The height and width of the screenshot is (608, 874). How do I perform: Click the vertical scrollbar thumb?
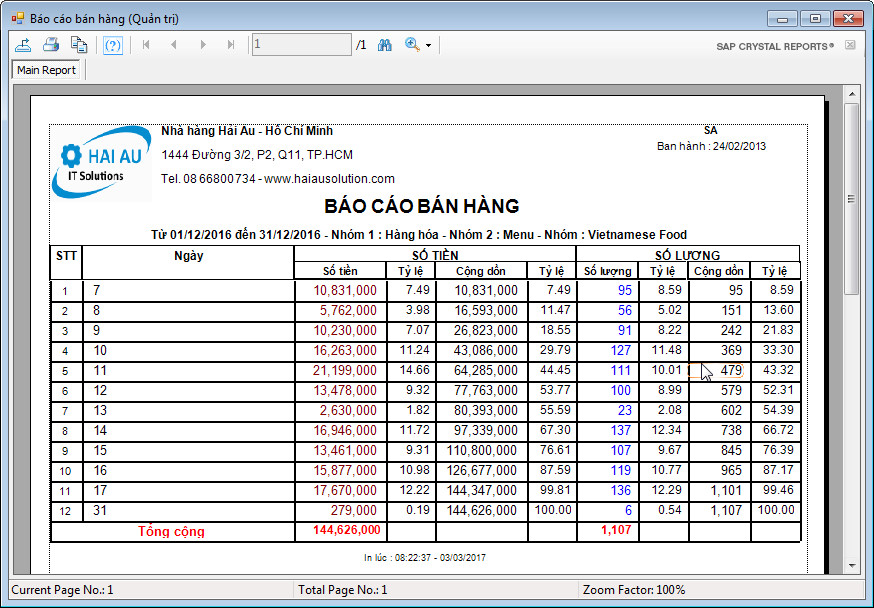point(852,199)
